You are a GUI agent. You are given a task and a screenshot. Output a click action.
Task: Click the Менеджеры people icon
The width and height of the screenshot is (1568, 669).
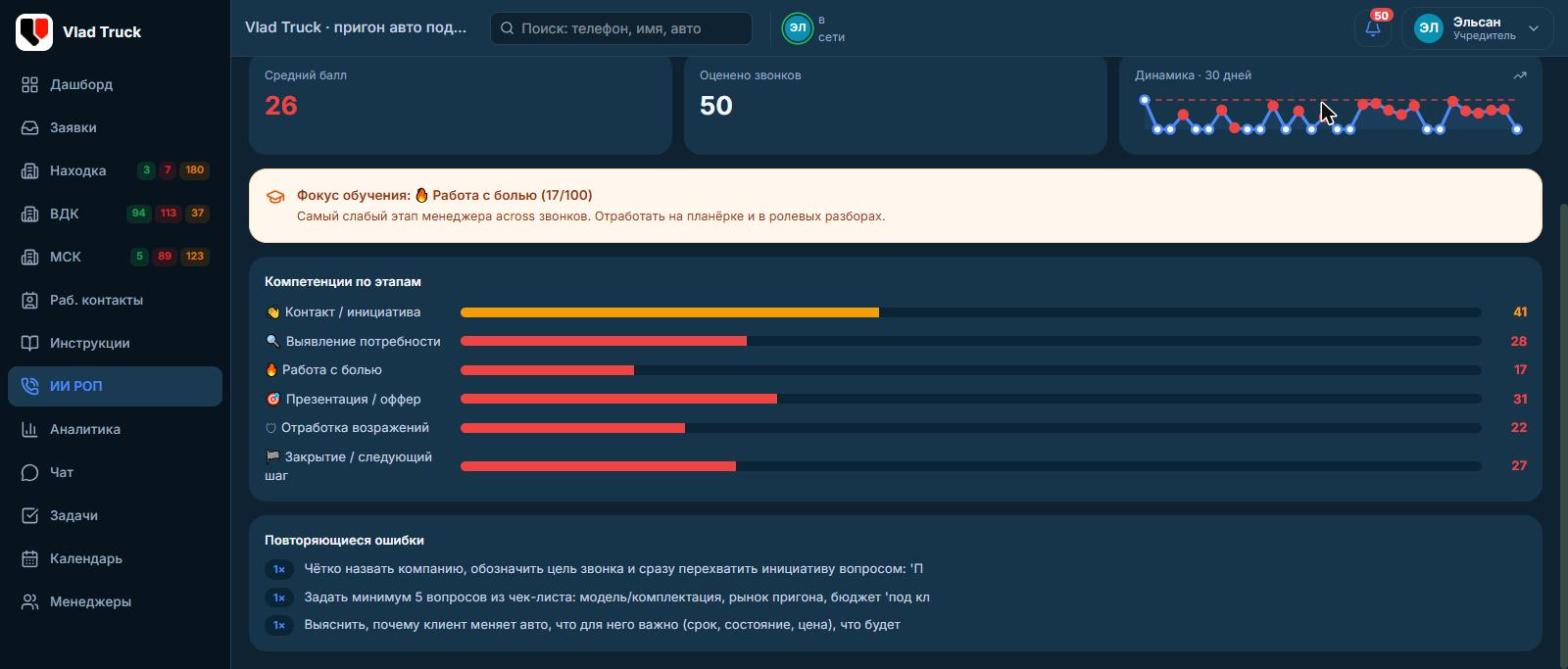coord(30,602)
